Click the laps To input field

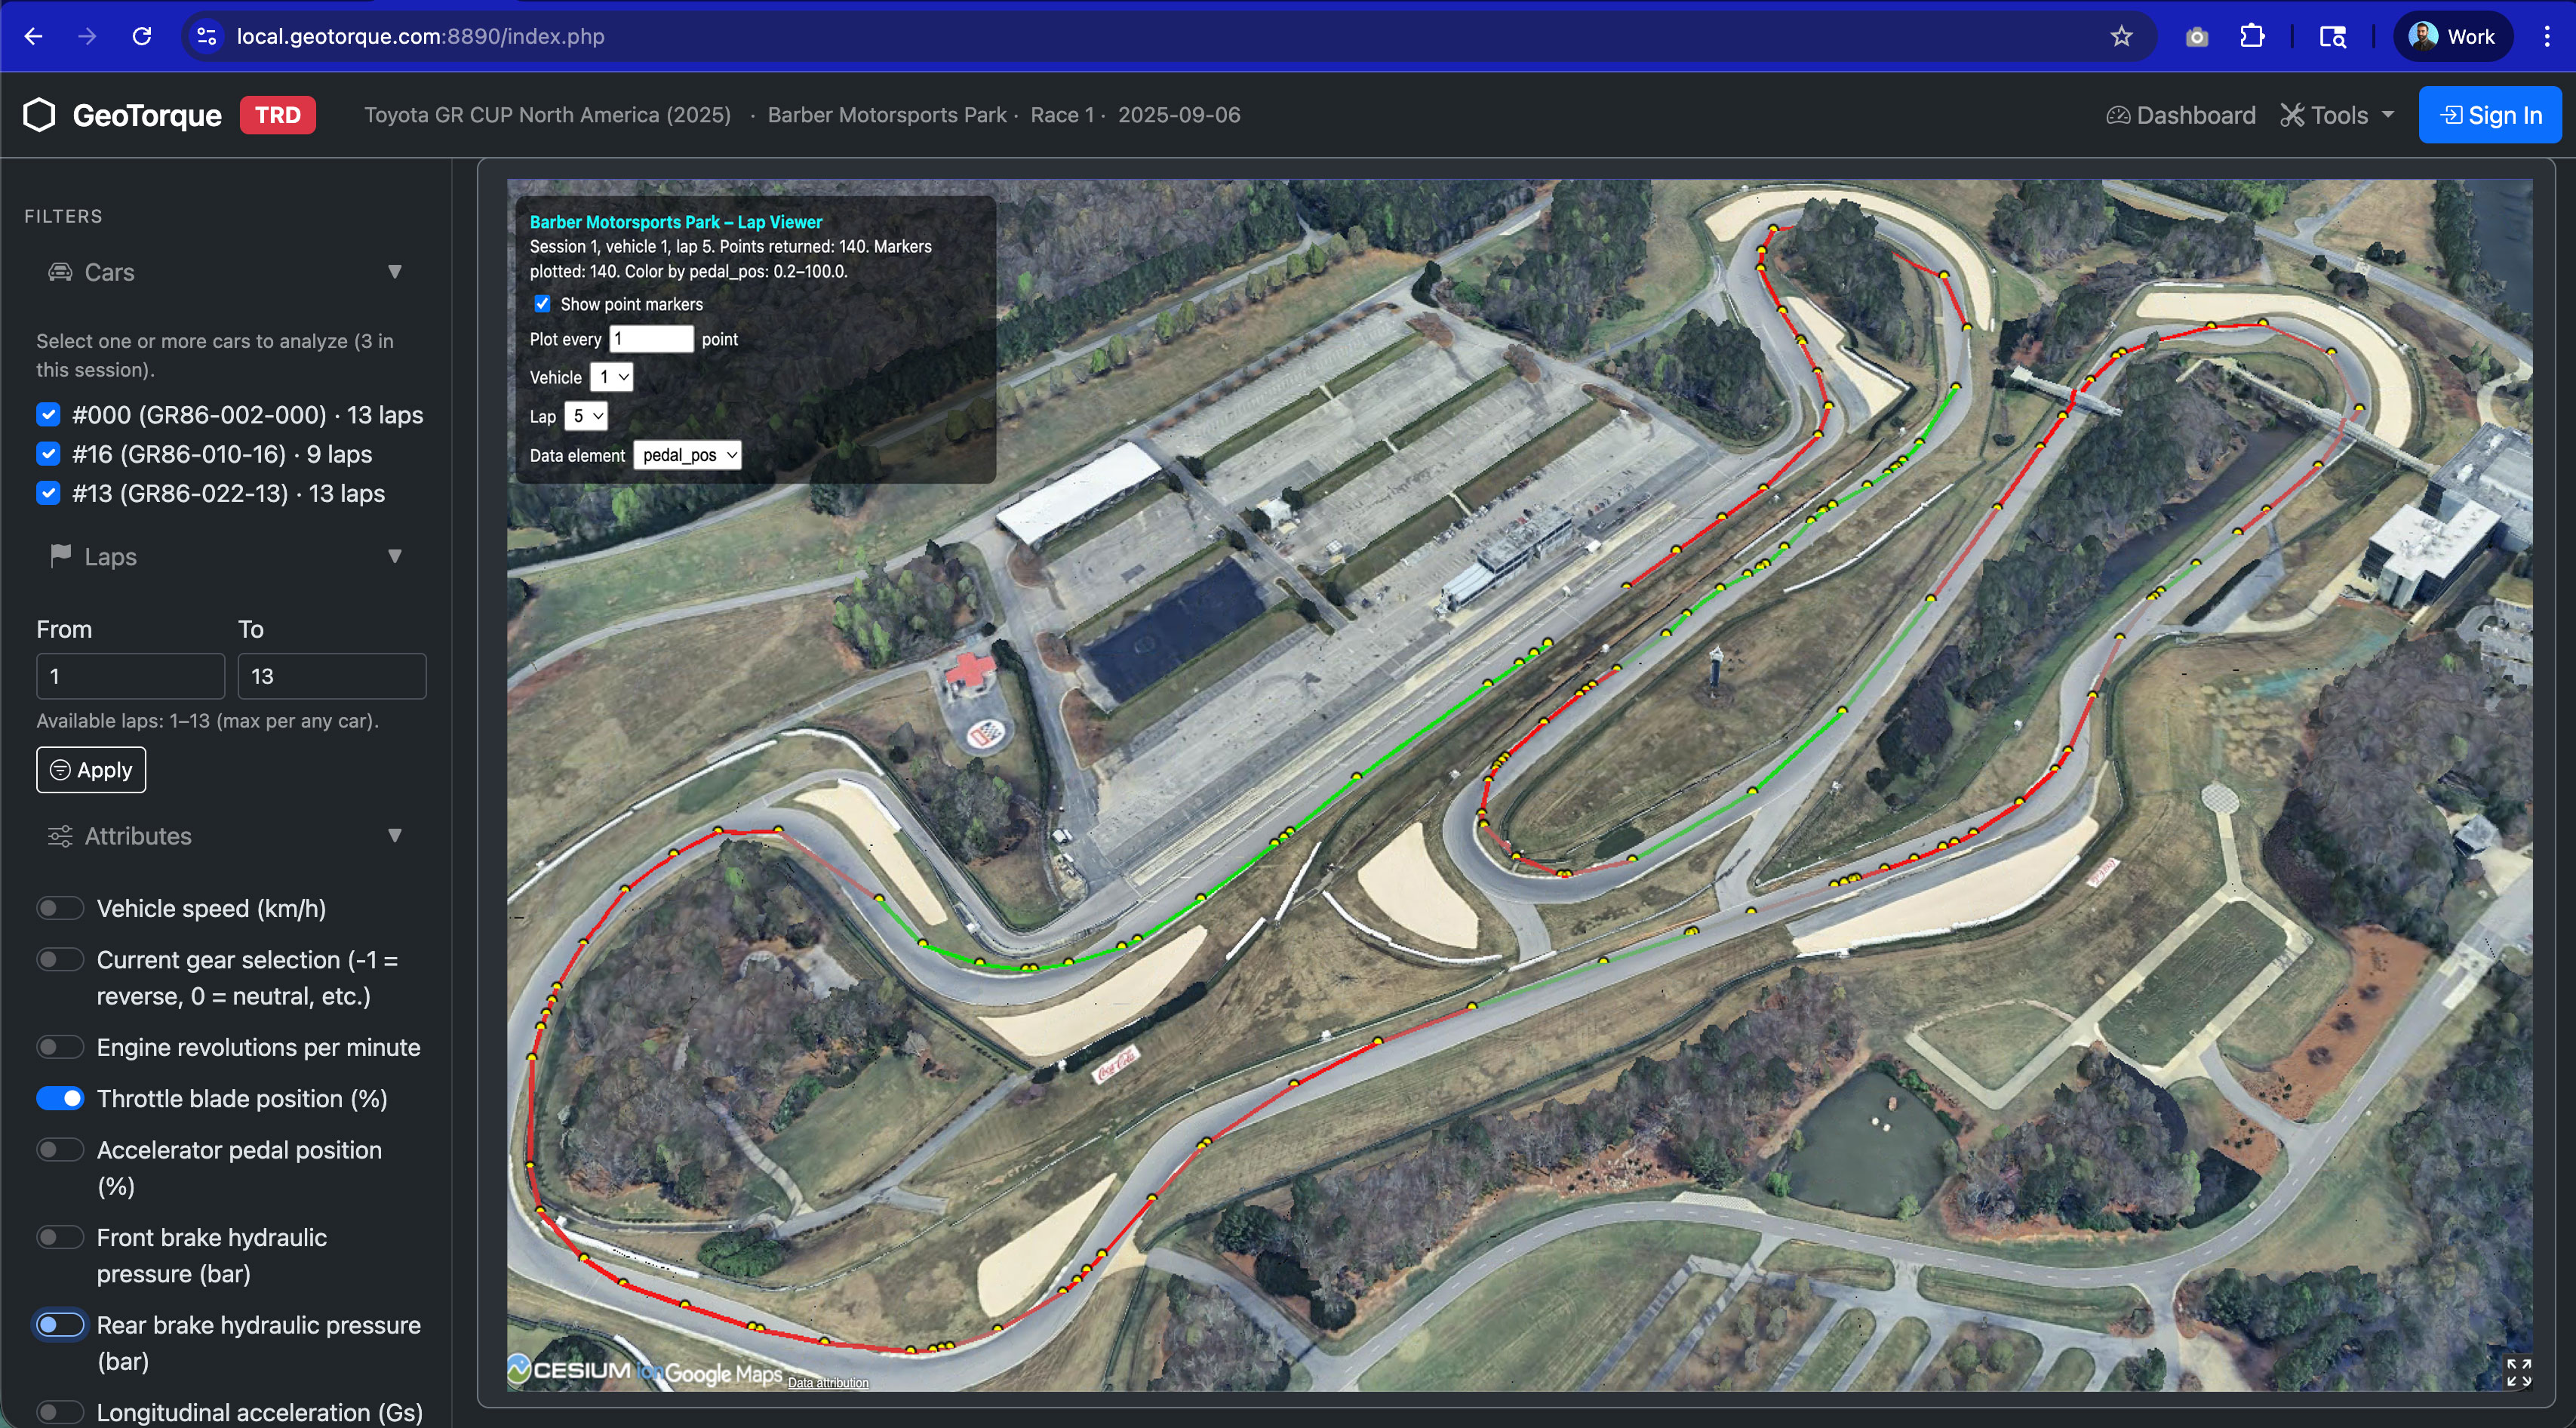pyautogui.click(x=331, y=676)
